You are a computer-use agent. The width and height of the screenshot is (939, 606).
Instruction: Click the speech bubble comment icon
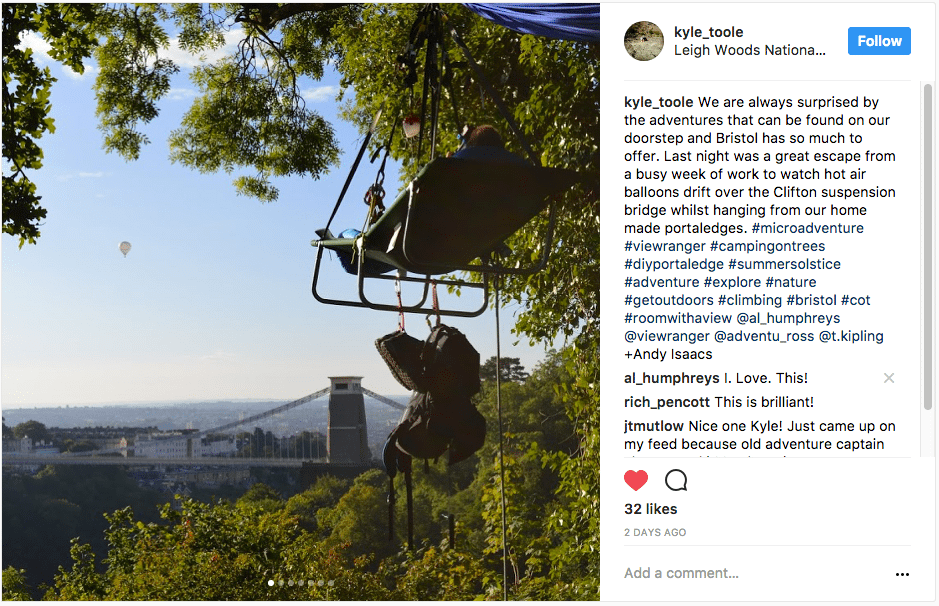click(676, 481)
